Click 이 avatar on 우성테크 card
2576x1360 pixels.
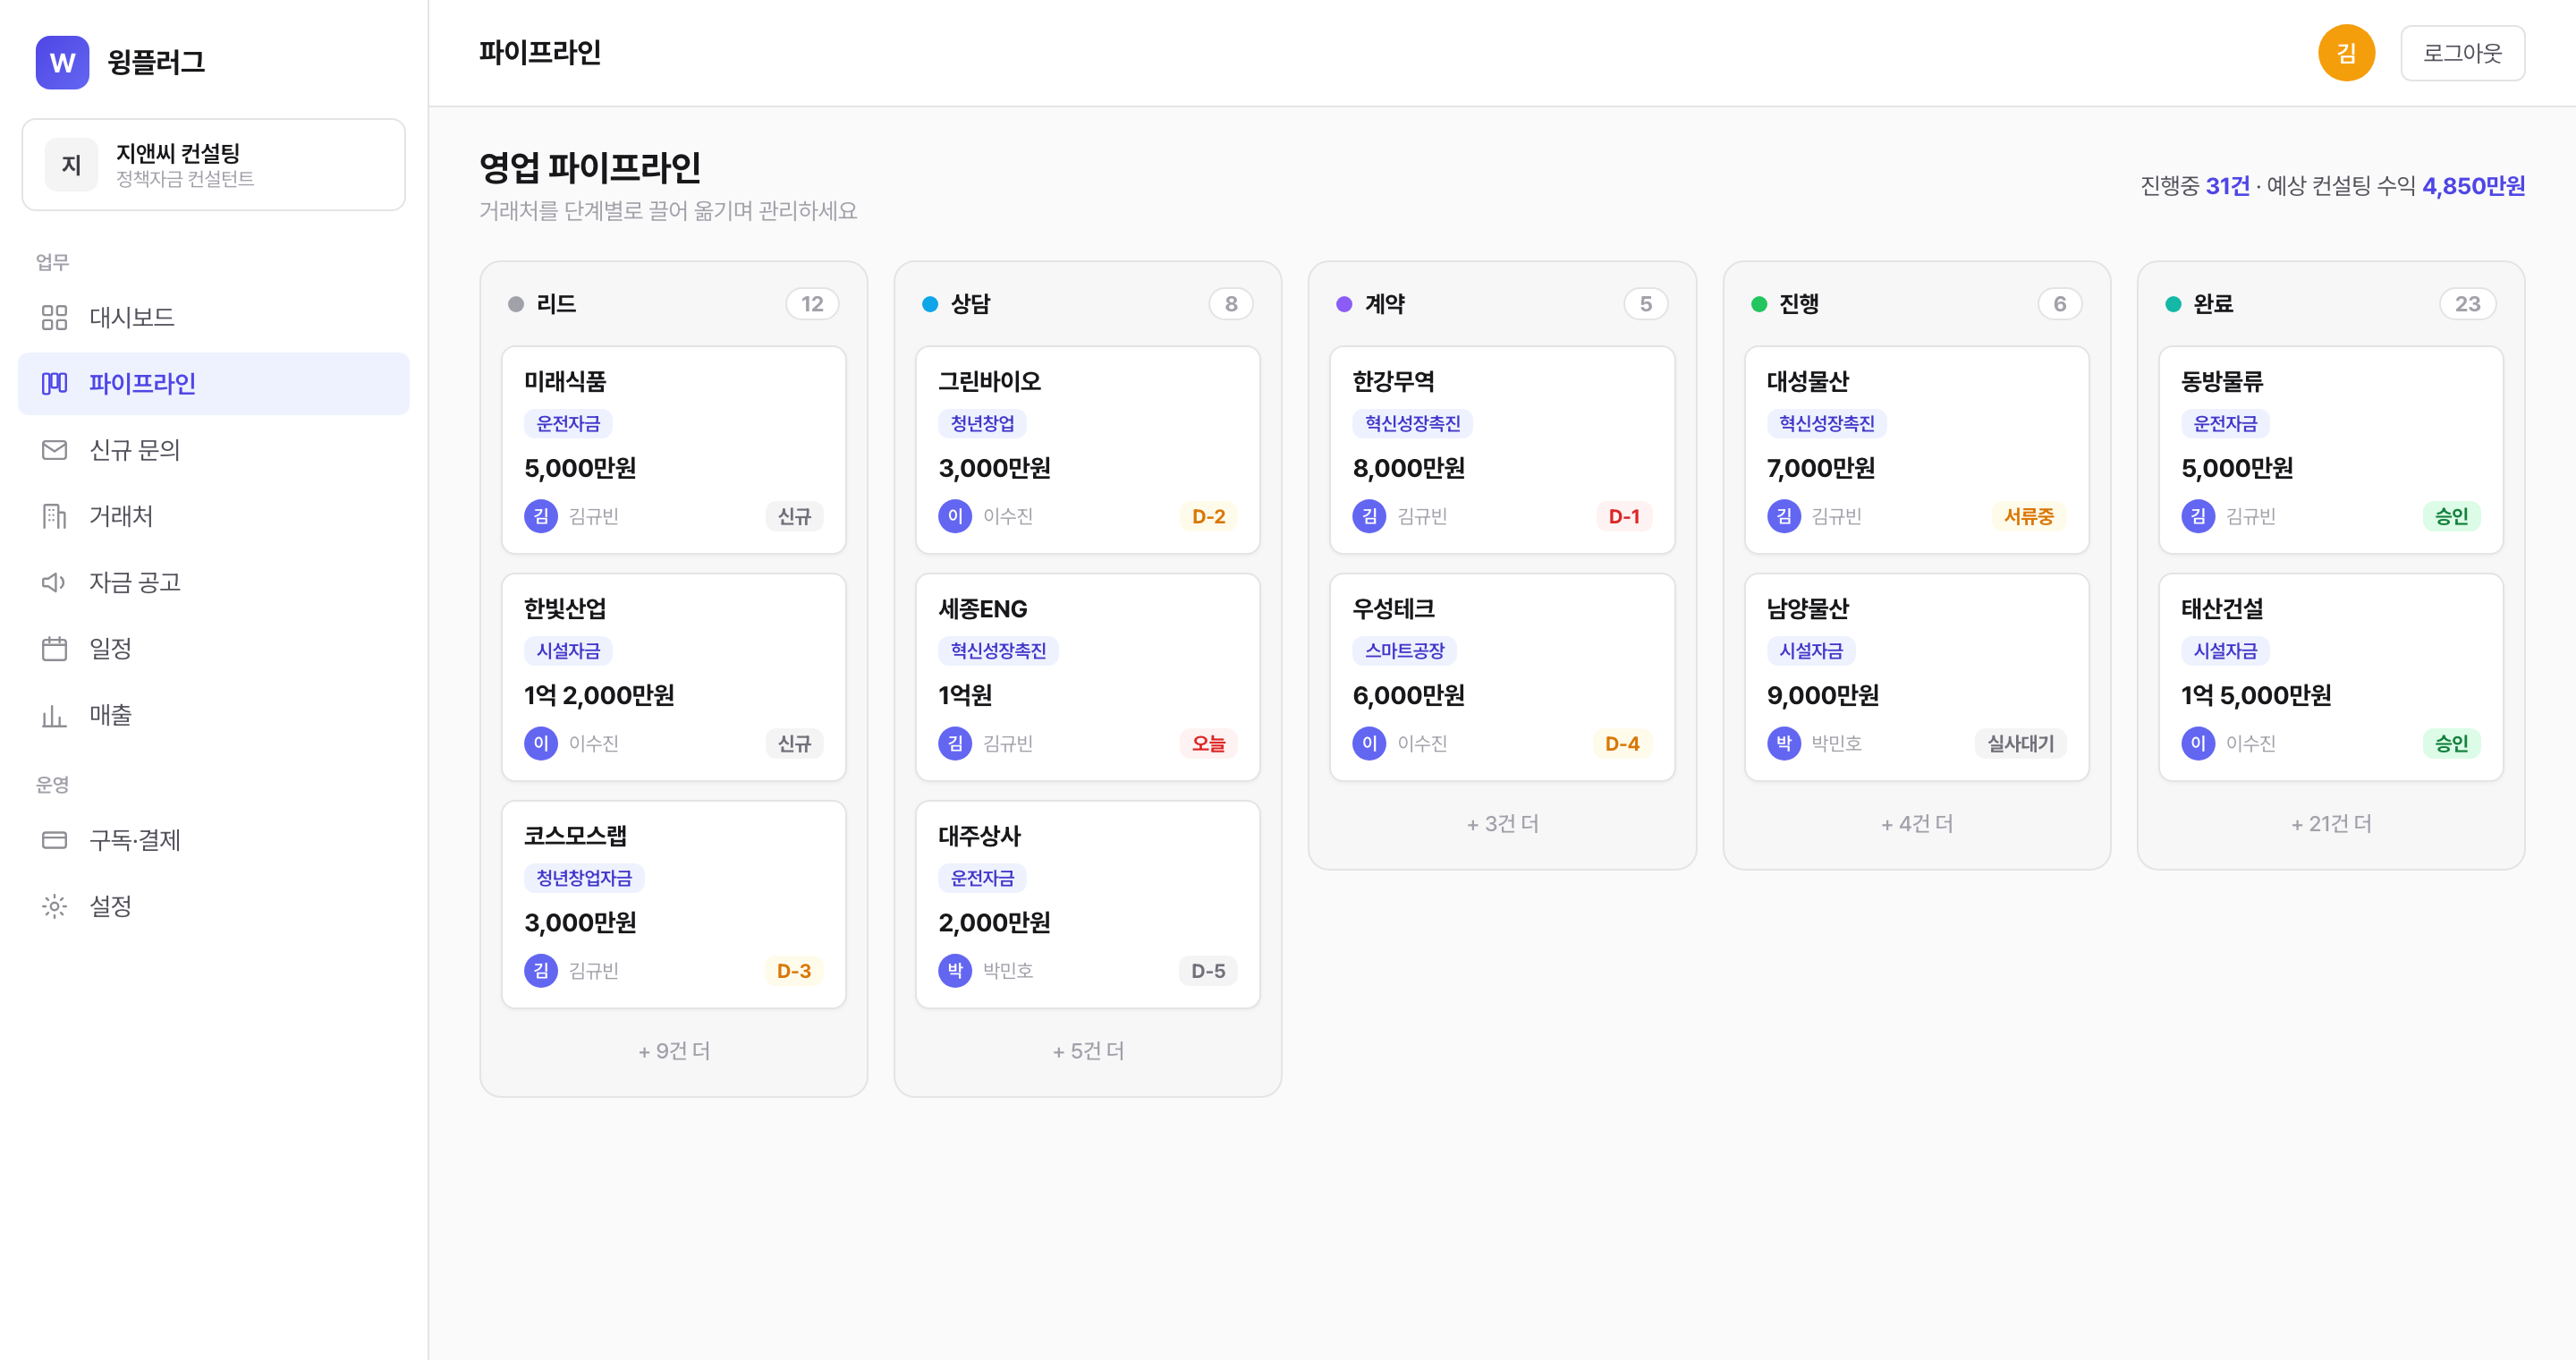coord(1369,743)
